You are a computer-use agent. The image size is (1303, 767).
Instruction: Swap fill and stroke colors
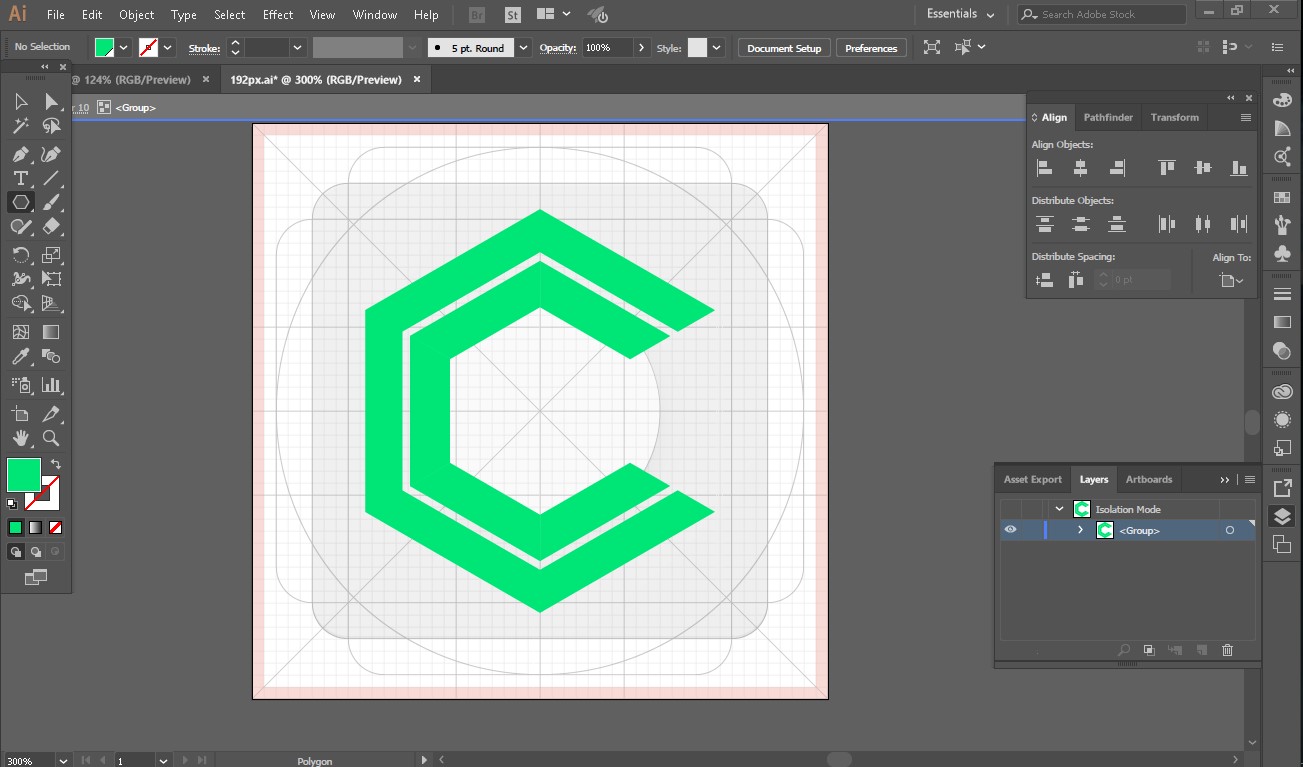coord(56,464)
